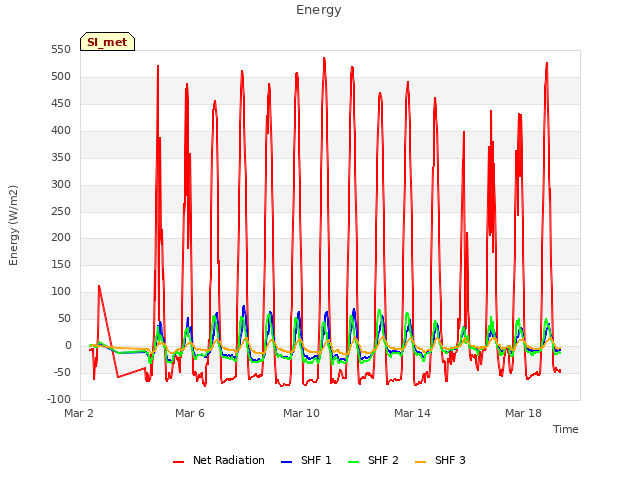Click the small 100 W/m2 peak near Mar 2
This screenshot has height=480, width=640.
pos(99,286)
